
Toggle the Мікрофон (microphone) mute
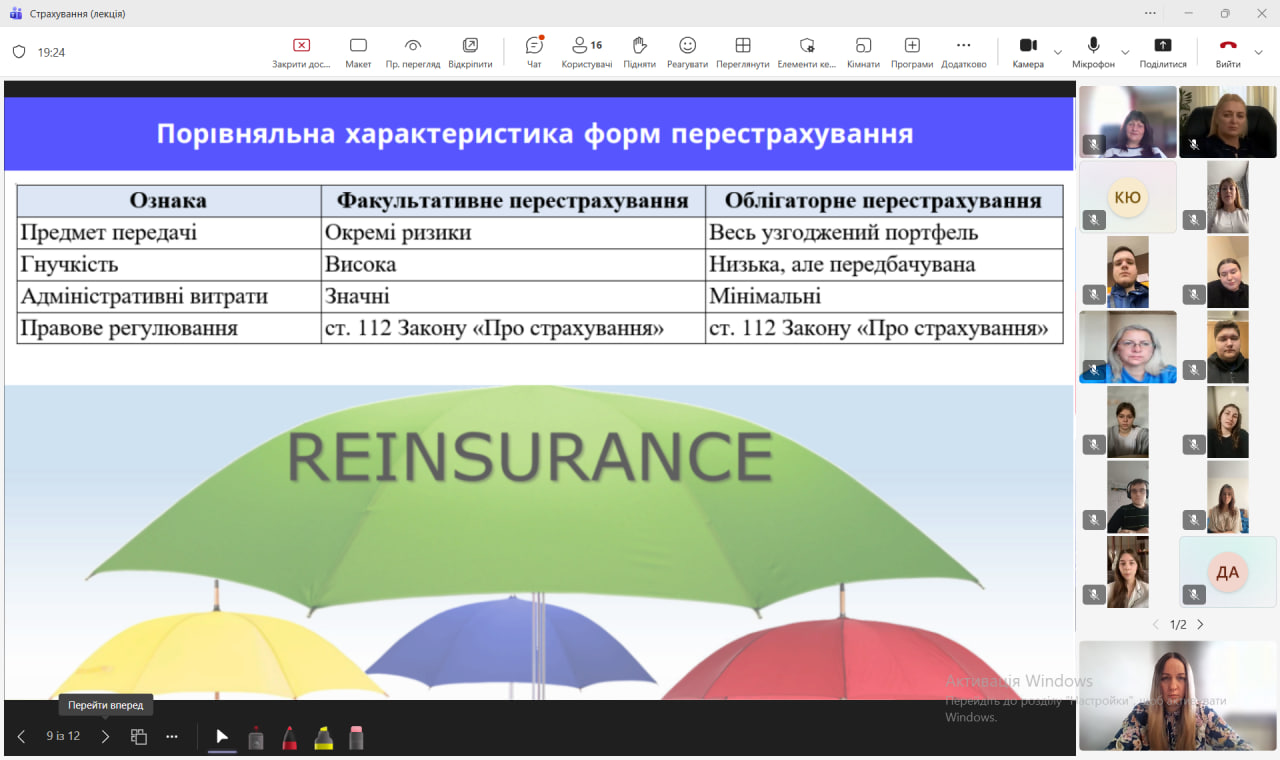coord(1093,52)
